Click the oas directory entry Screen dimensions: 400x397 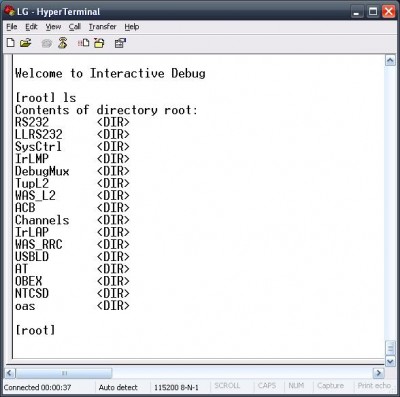pyautogui.click(x=25, y=306)
